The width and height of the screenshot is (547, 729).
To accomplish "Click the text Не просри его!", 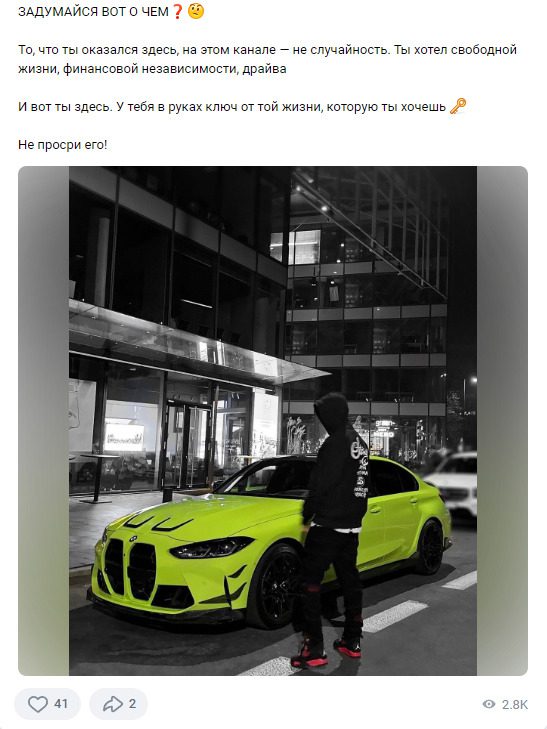I will (x=62, y=145).
